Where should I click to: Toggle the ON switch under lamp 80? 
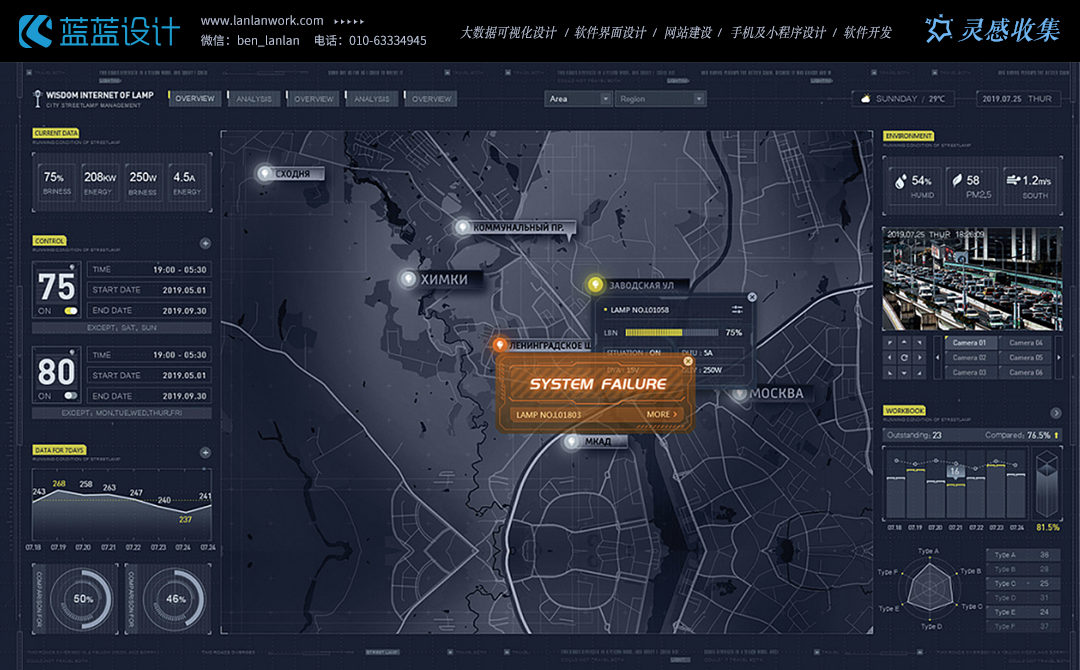pyautogui.click(x=71, y=396)
